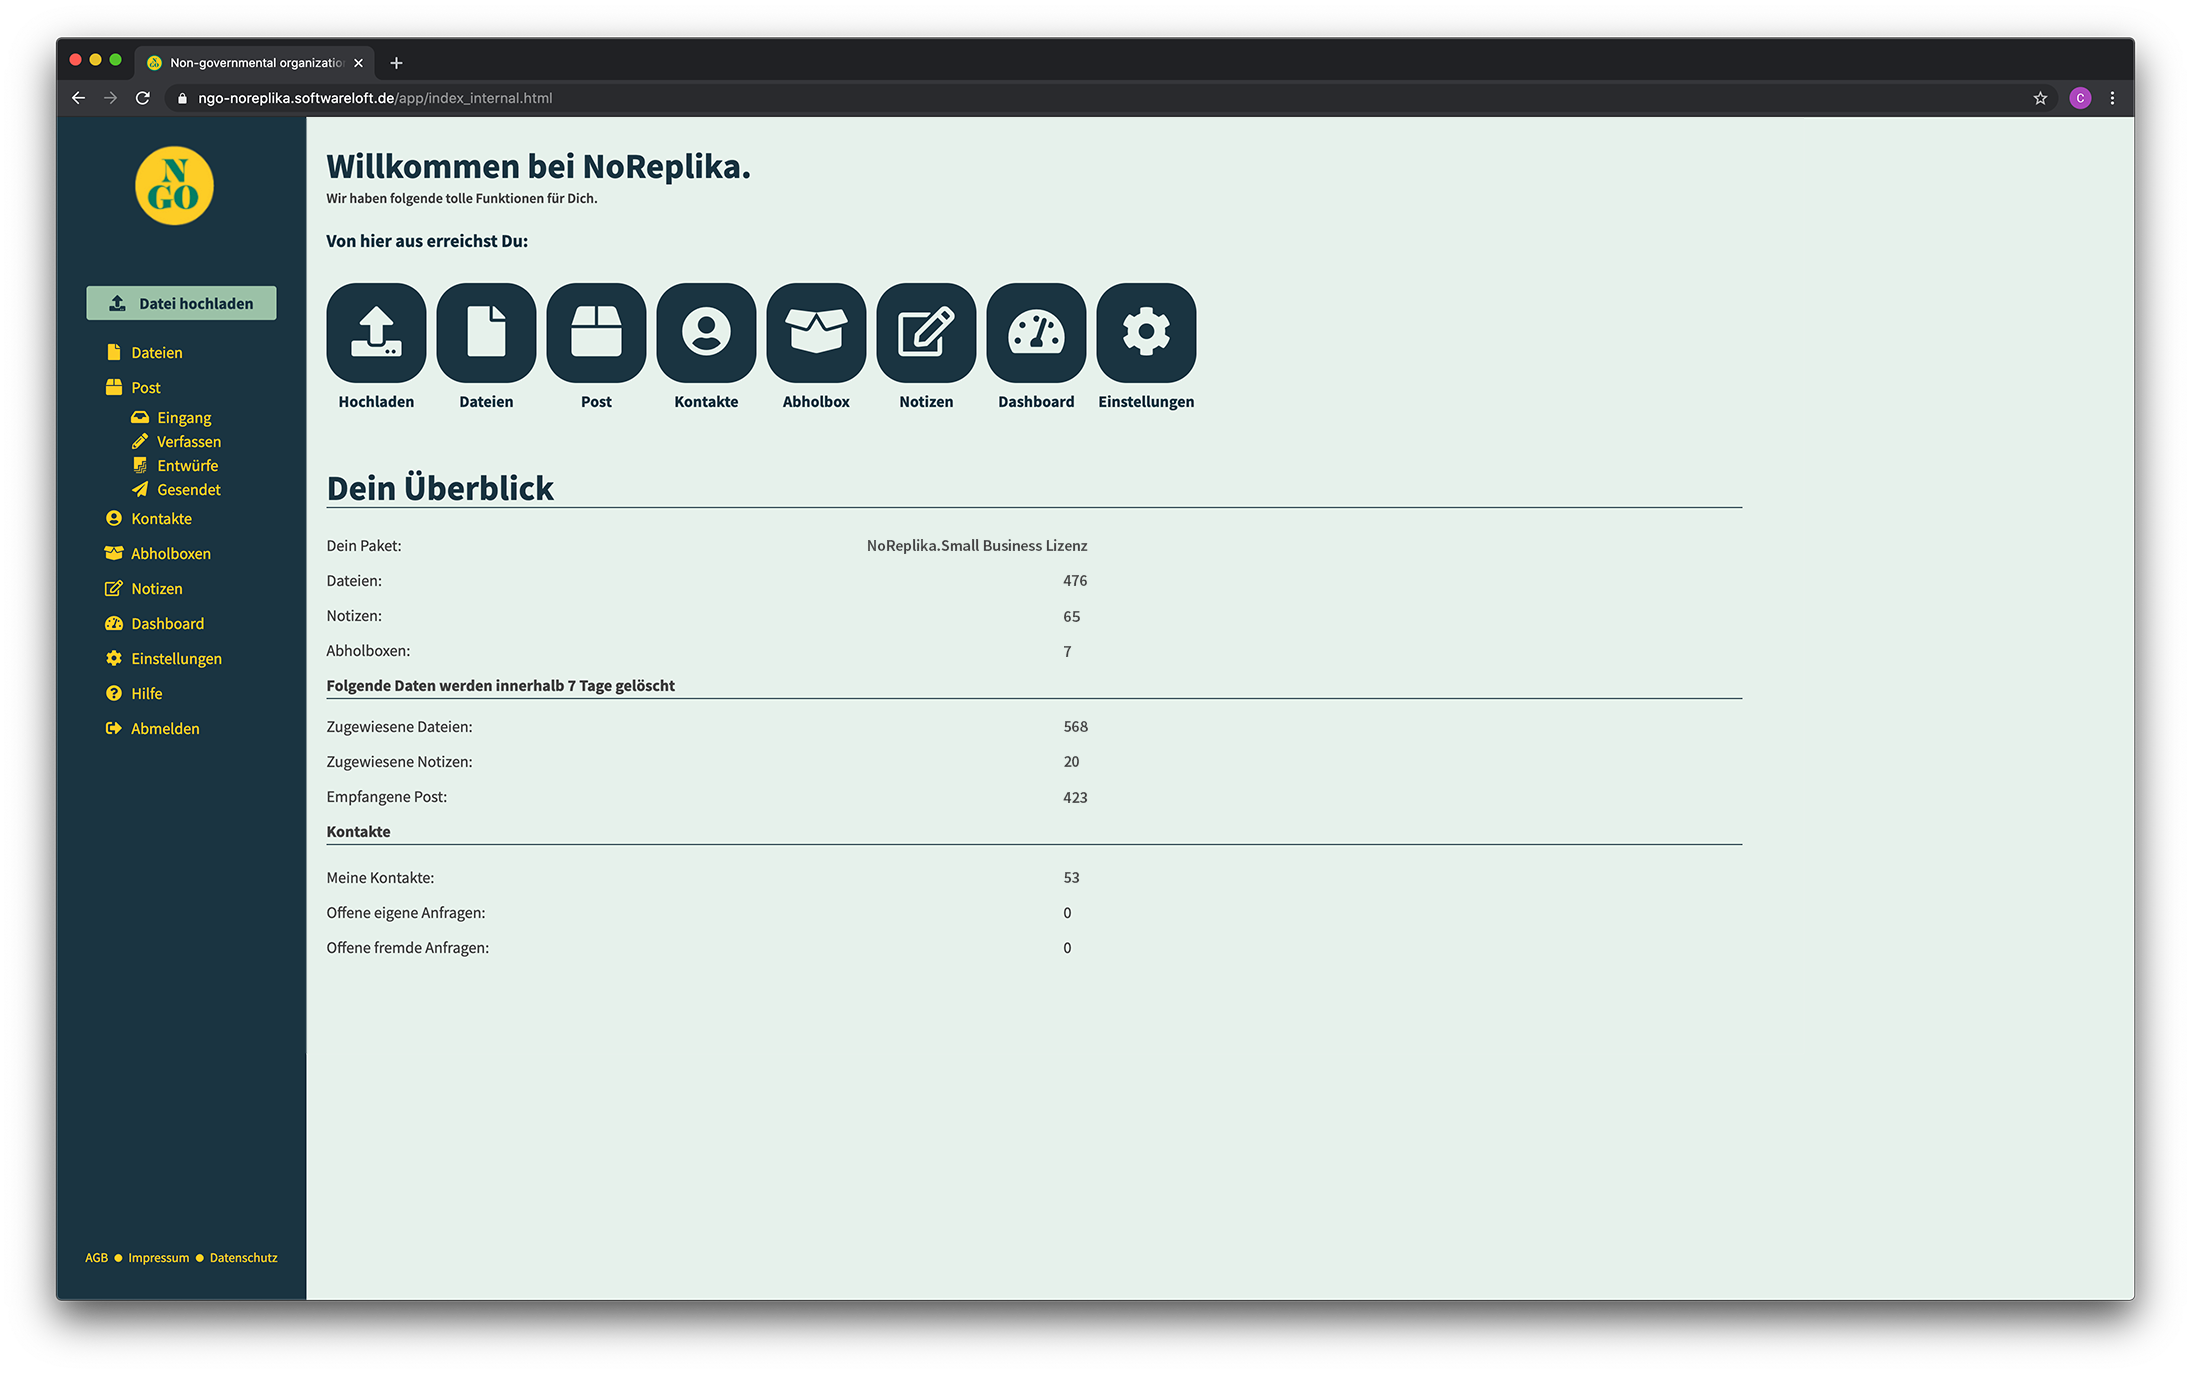Click the NGO logo in sidebar
The width and height of the screenshot is (2190, 1374).
point(174,186)
